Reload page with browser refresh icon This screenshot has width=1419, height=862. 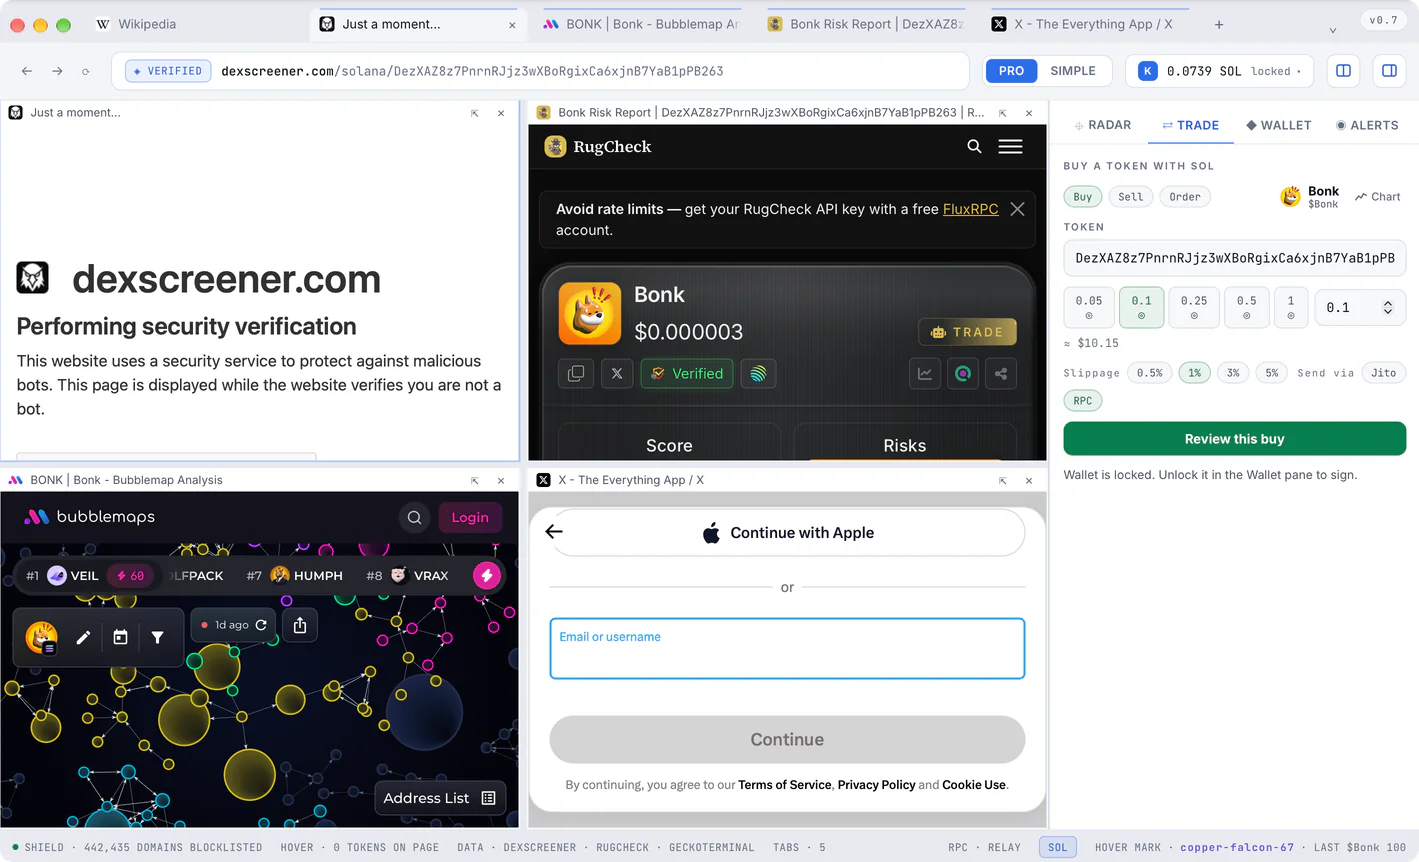[86, 71]
